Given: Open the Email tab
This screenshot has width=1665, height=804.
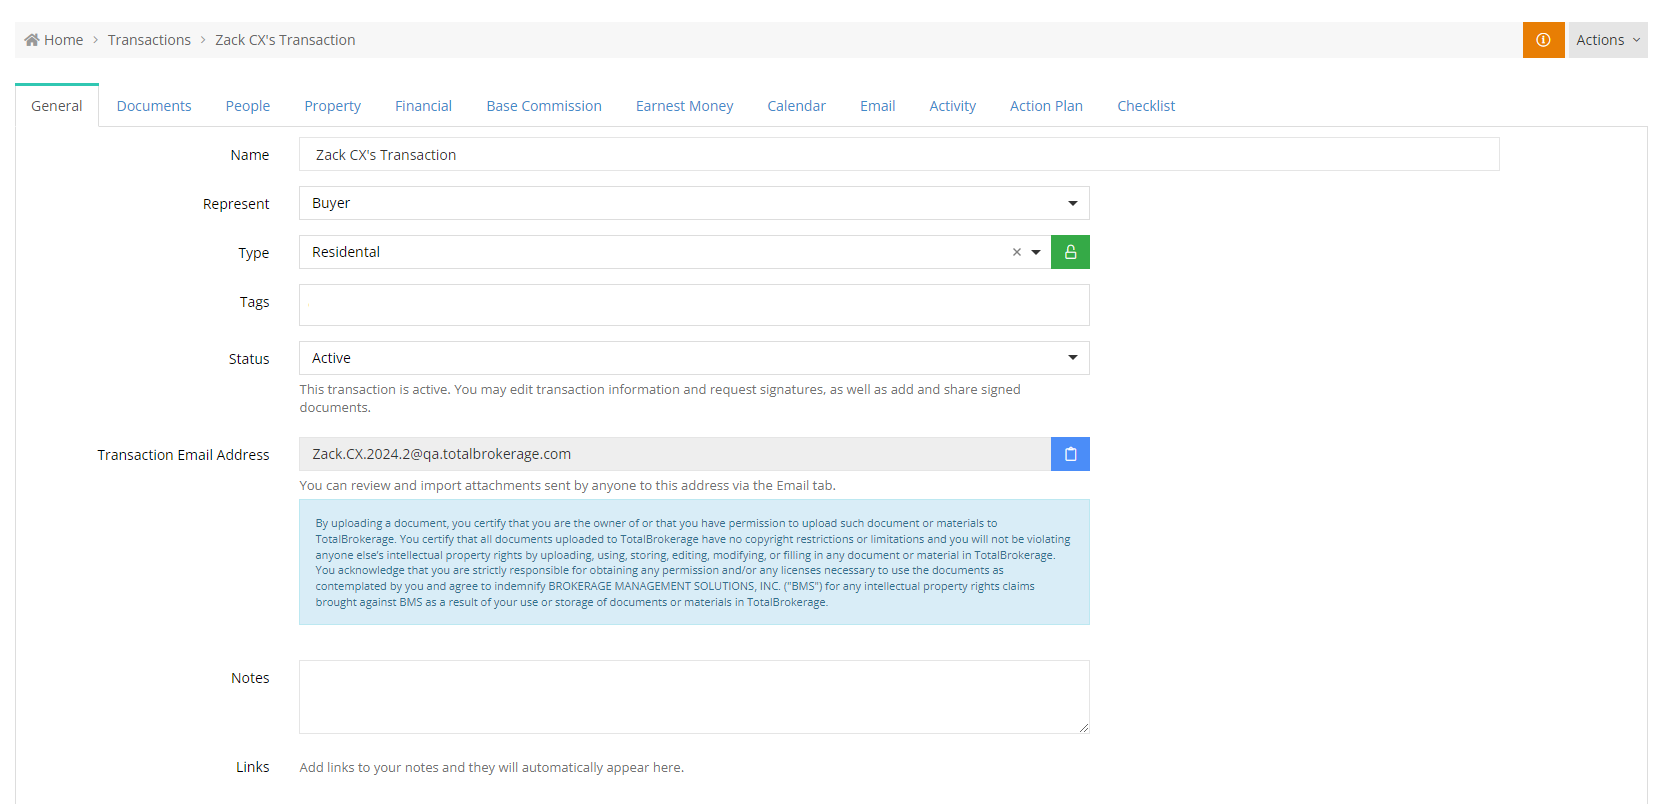Looking at the screenshot, I should tap(878, 106).
